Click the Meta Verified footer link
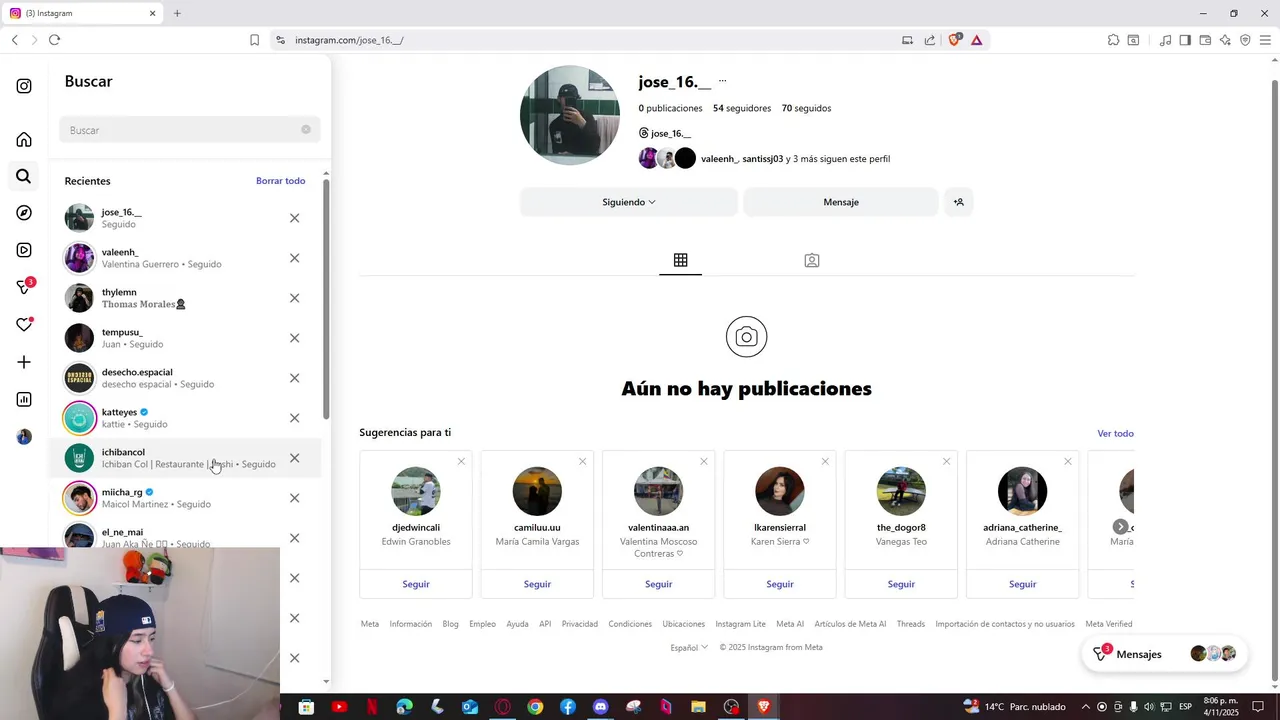The image size is (1280, 720). [1109, 624]
